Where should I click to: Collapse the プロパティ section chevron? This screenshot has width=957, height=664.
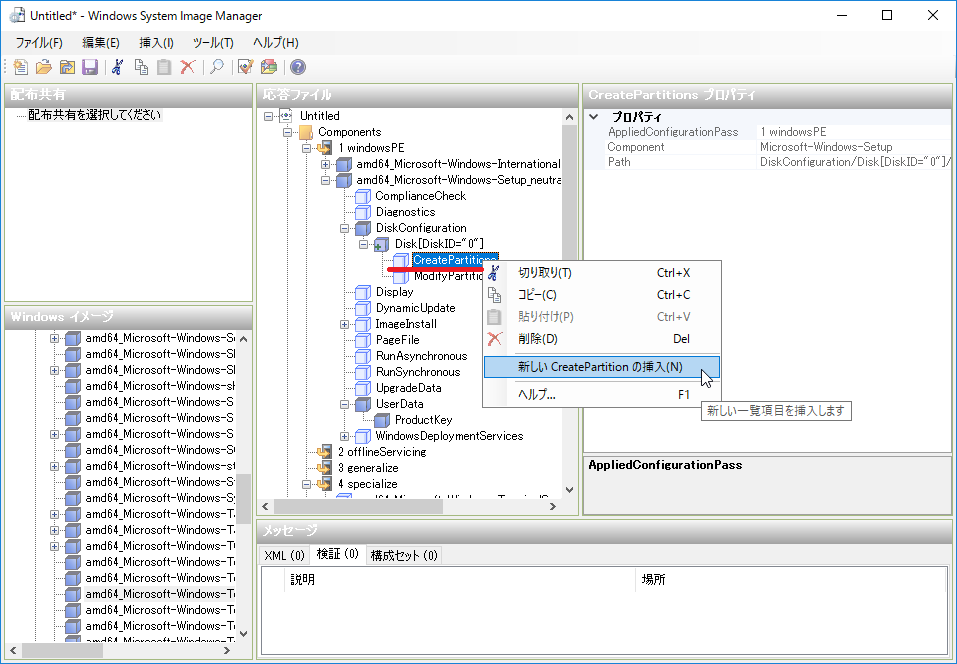pyautogui.click(x=594, y=117)
